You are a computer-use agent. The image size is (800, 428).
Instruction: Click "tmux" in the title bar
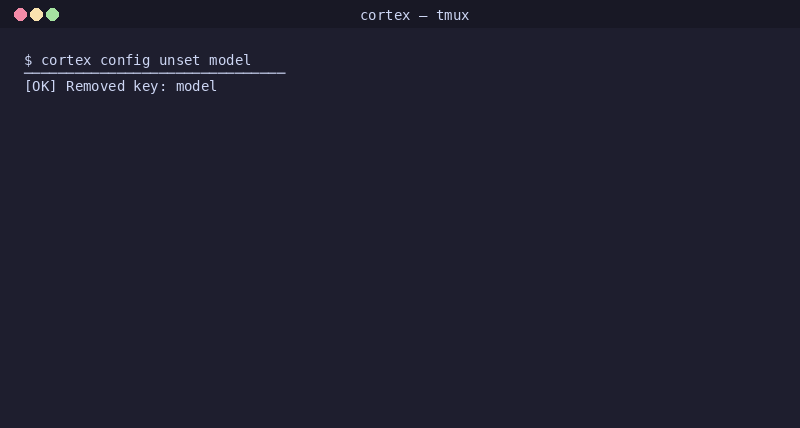pos(453,15)
